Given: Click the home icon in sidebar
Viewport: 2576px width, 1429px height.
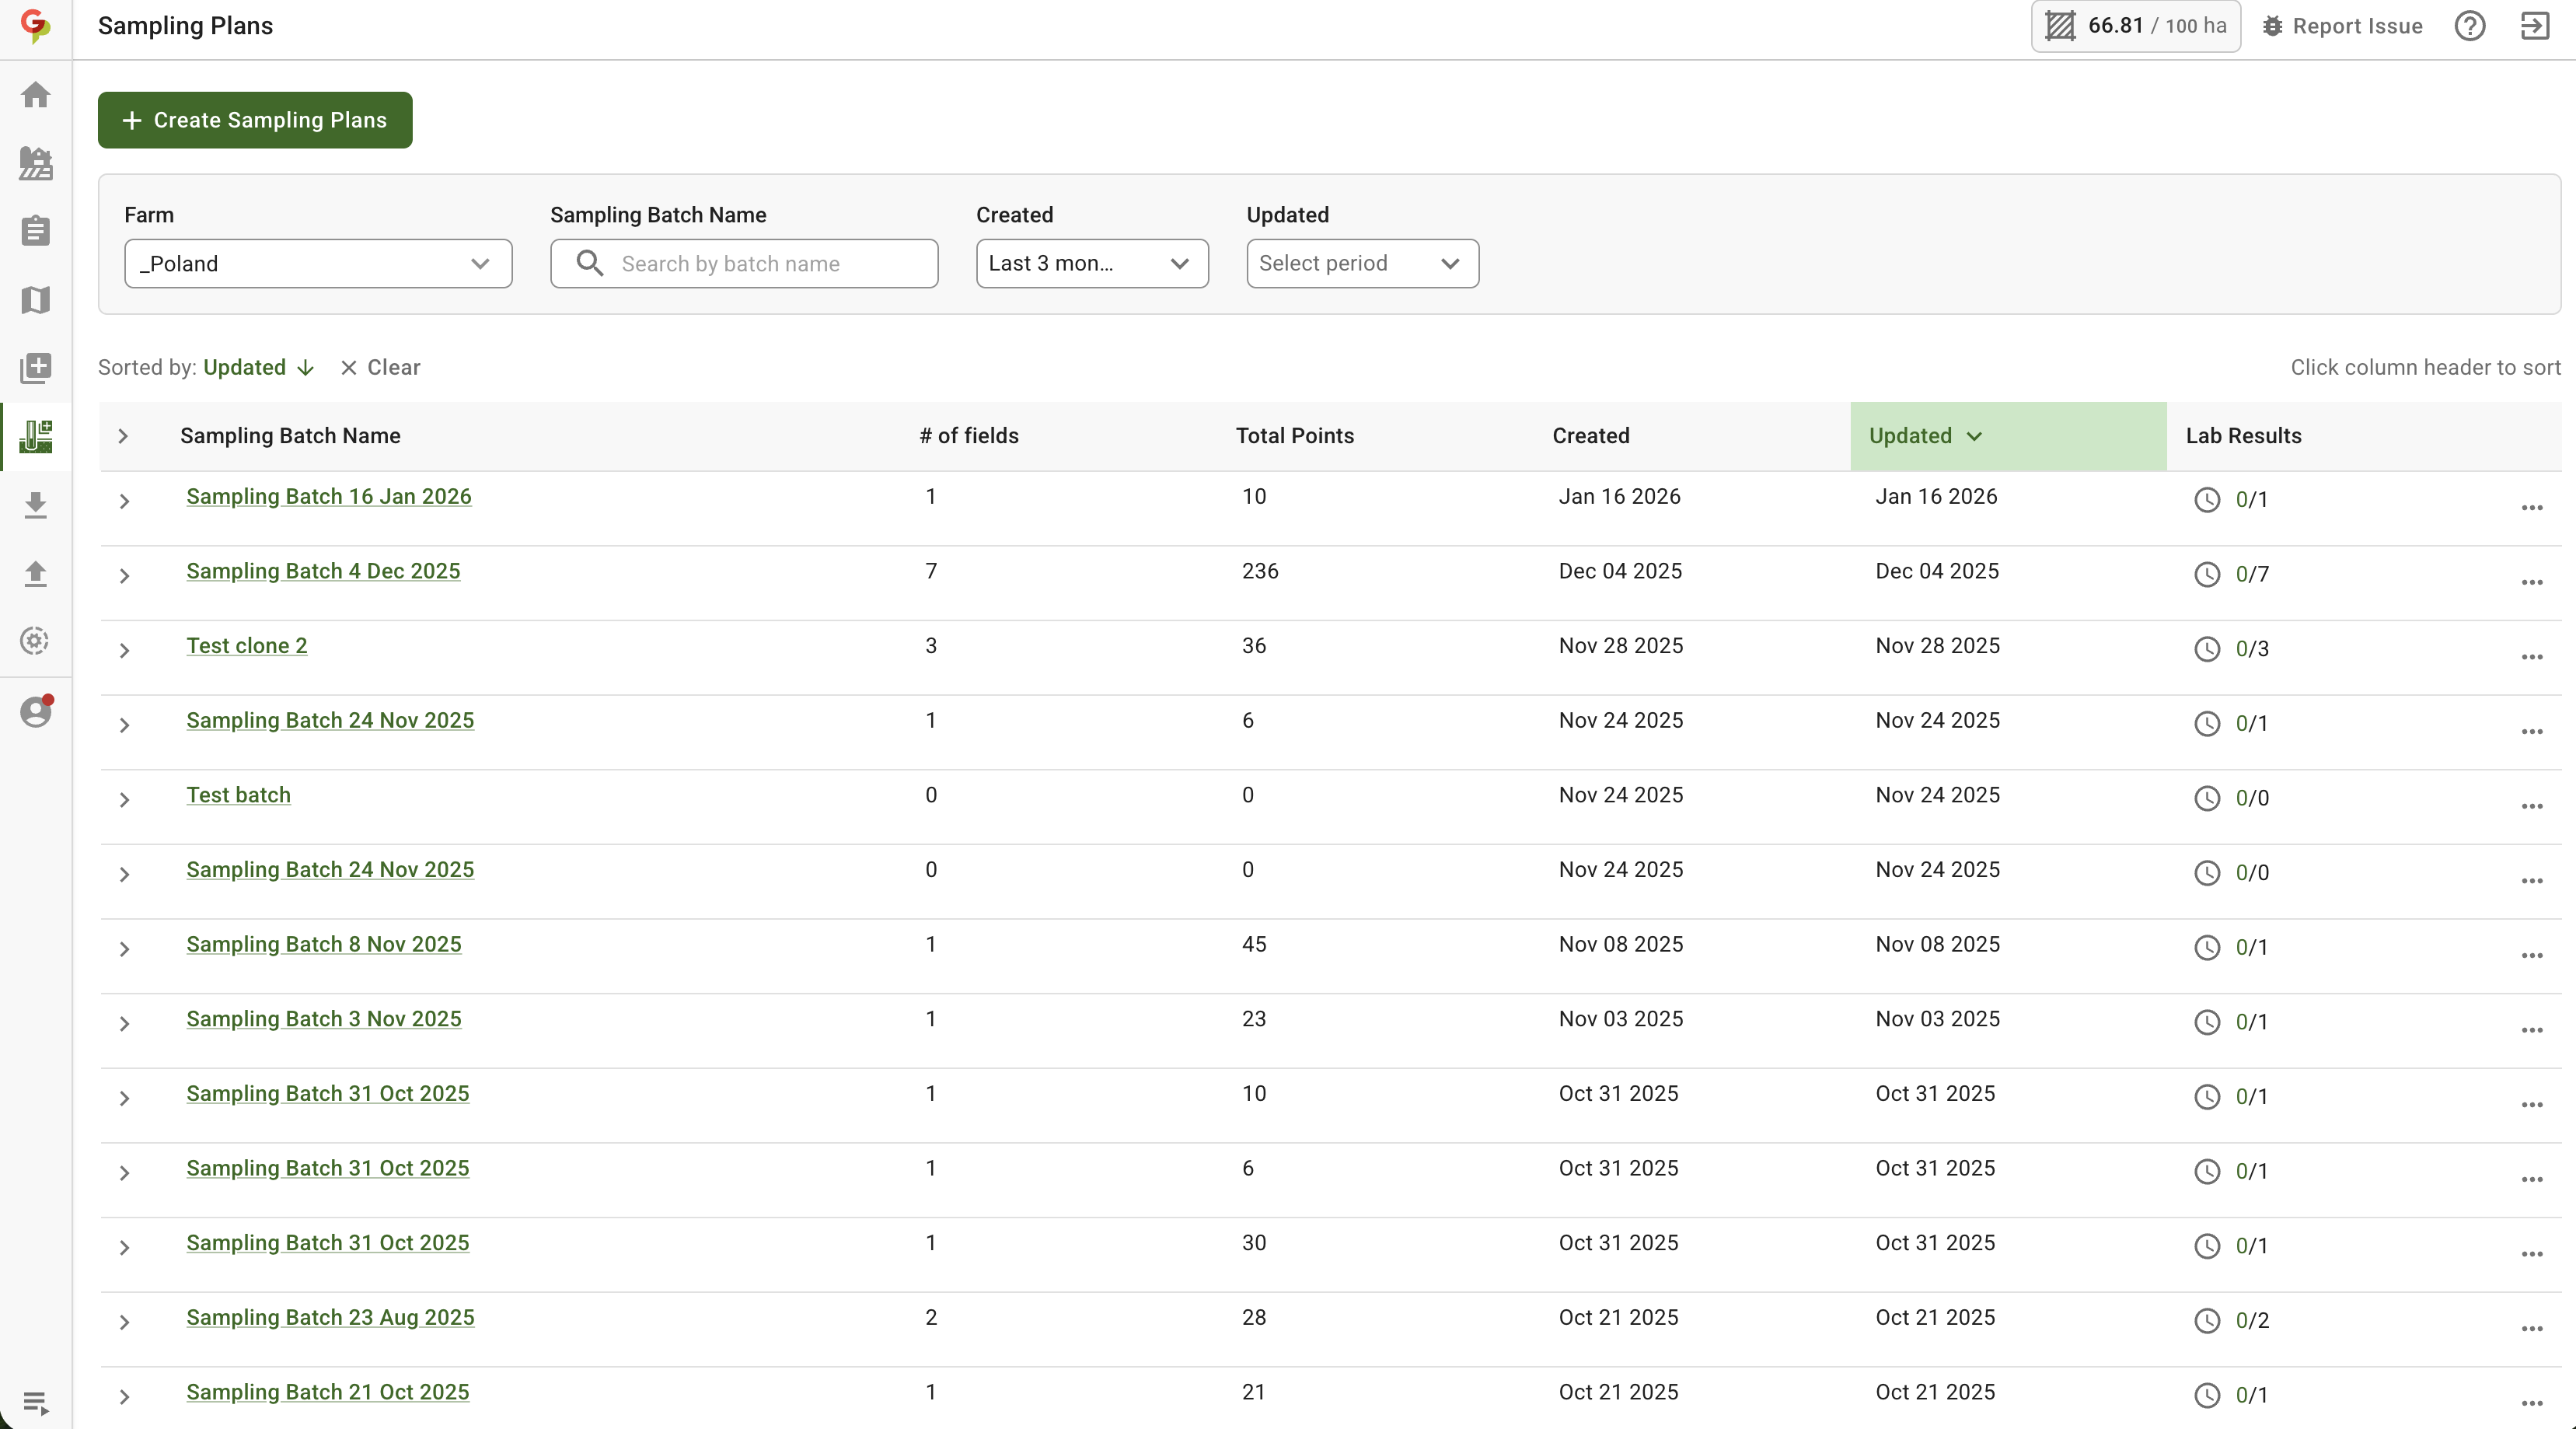Looking at the screenshot, I should click(x=36, y=95).
